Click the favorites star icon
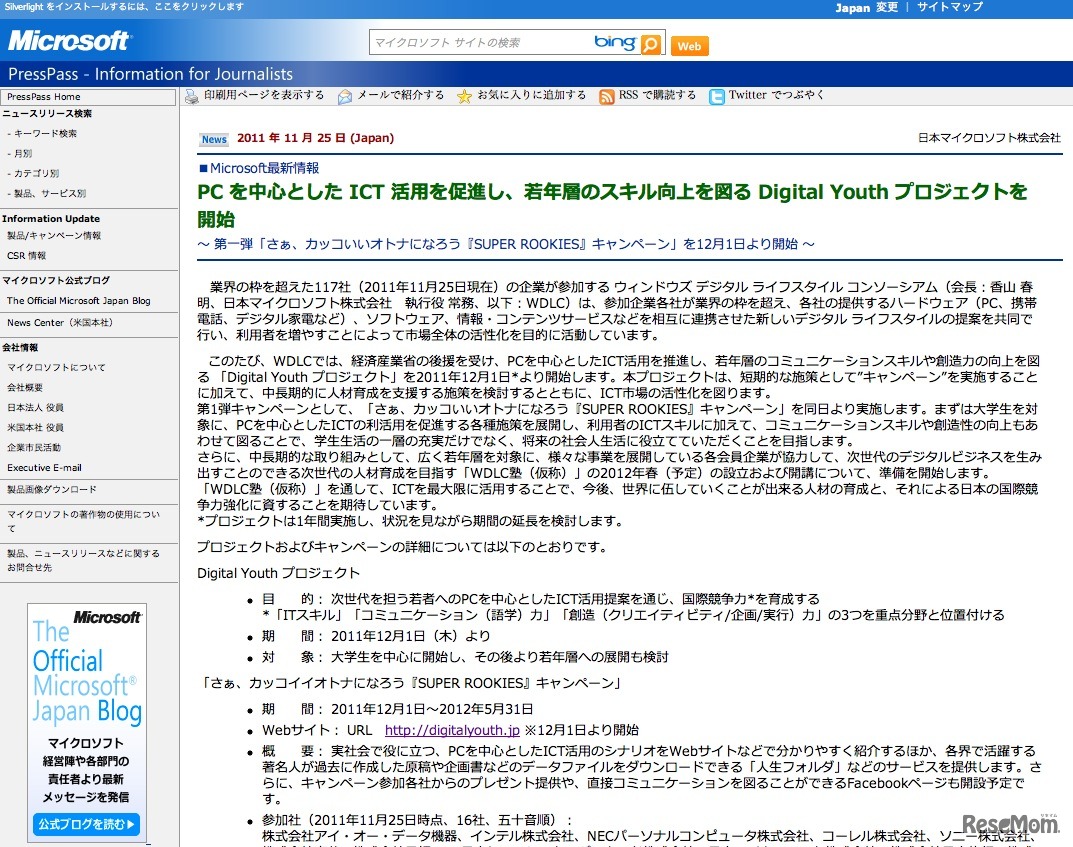The image size is (1073, 847). pos(464,96)
